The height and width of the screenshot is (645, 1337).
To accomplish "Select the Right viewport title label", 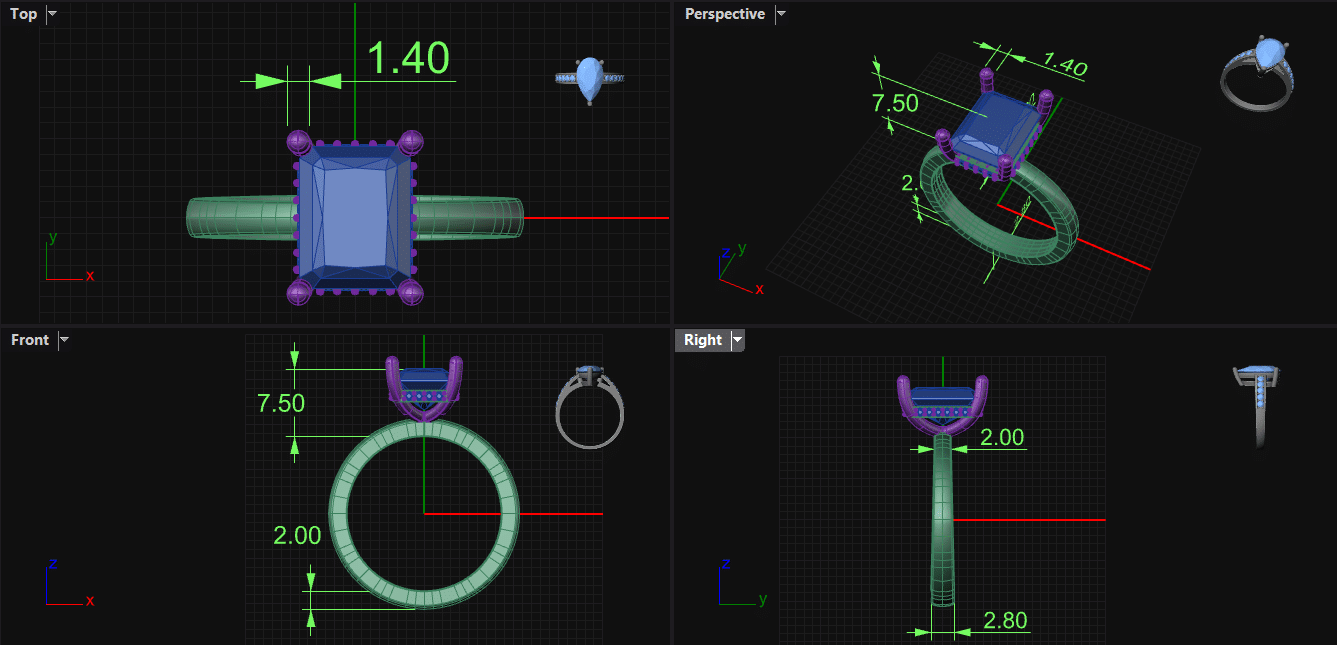I will (702, 340).
